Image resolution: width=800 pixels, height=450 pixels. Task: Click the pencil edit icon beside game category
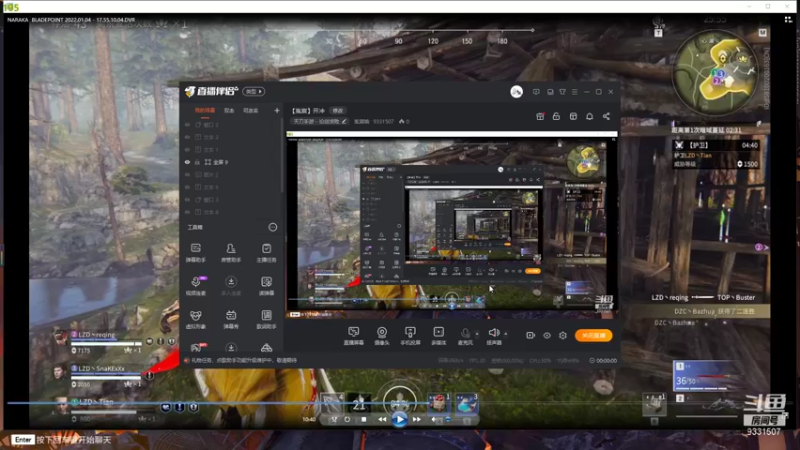coord(344,121)
